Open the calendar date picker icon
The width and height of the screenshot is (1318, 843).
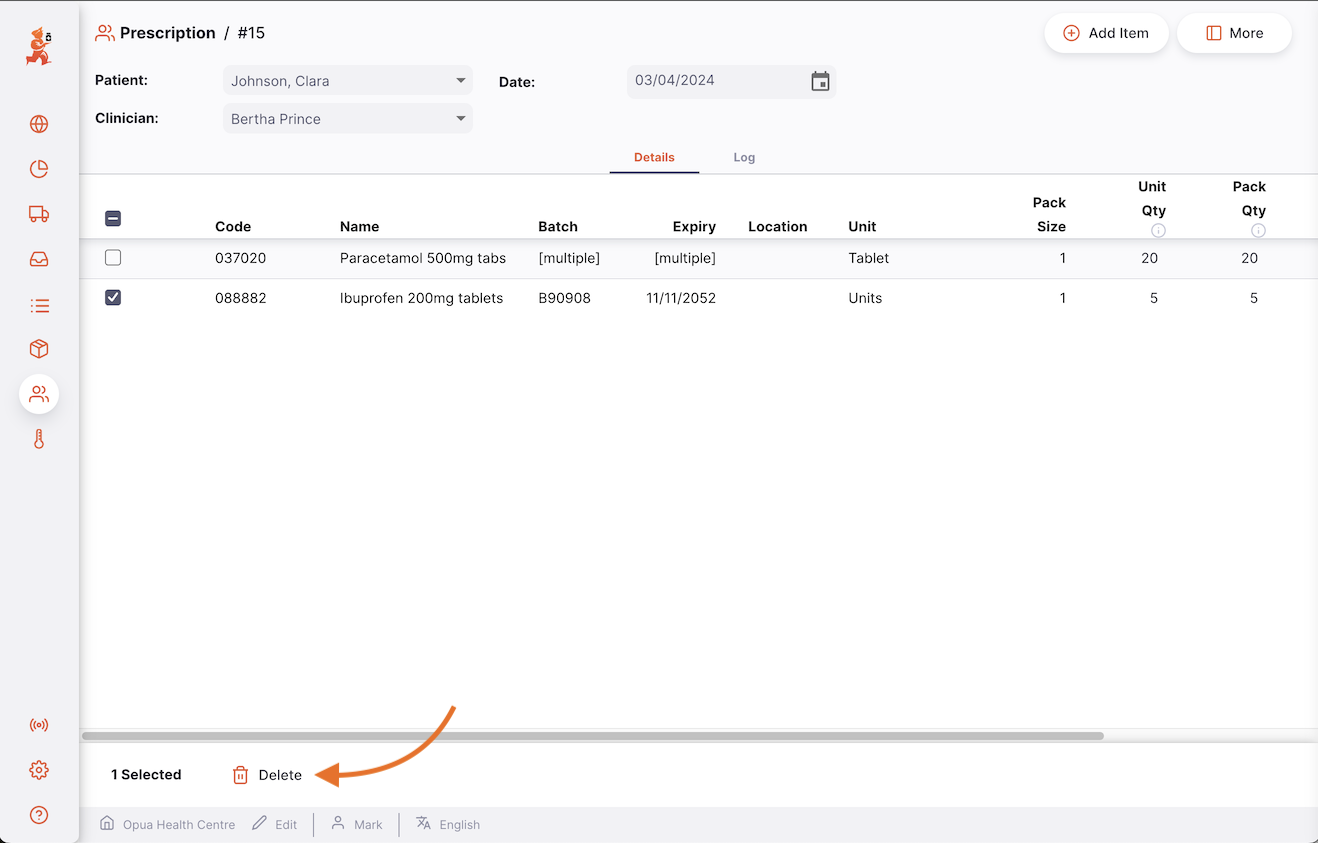point(820,82)
